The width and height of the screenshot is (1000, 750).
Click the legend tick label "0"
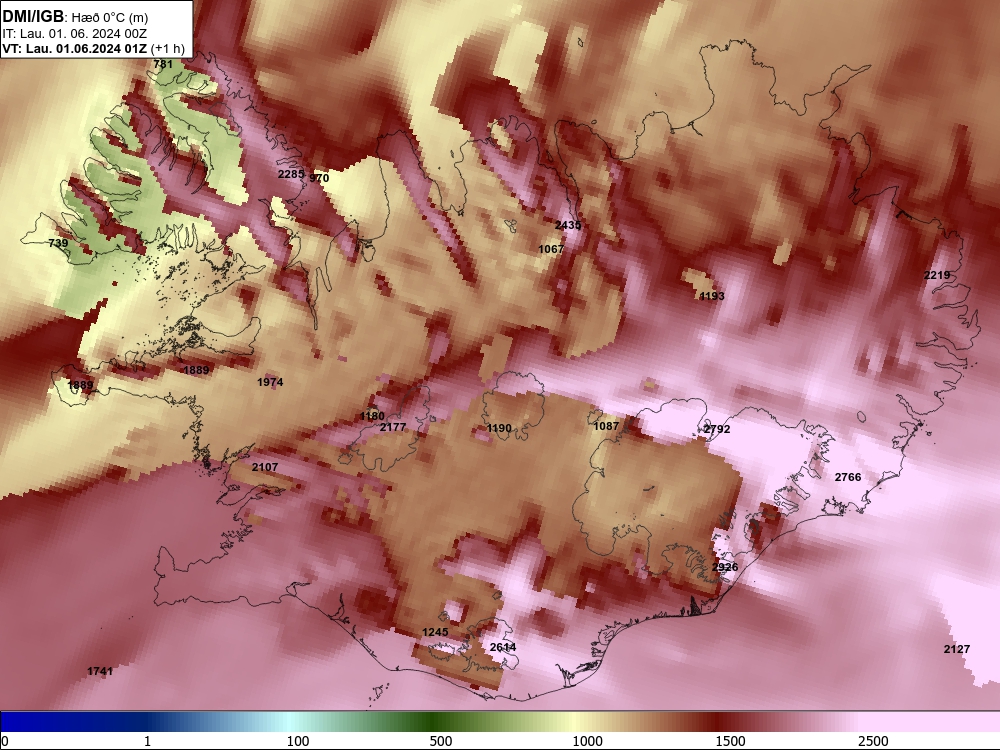tap(4, 741)
